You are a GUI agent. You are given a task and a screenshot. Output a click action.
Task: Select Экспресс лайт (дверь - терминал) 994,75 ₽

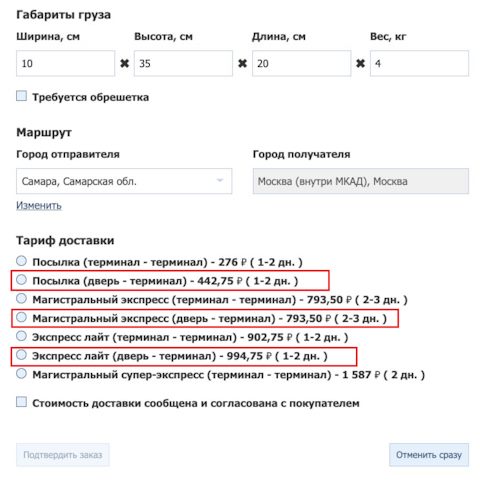21,355
